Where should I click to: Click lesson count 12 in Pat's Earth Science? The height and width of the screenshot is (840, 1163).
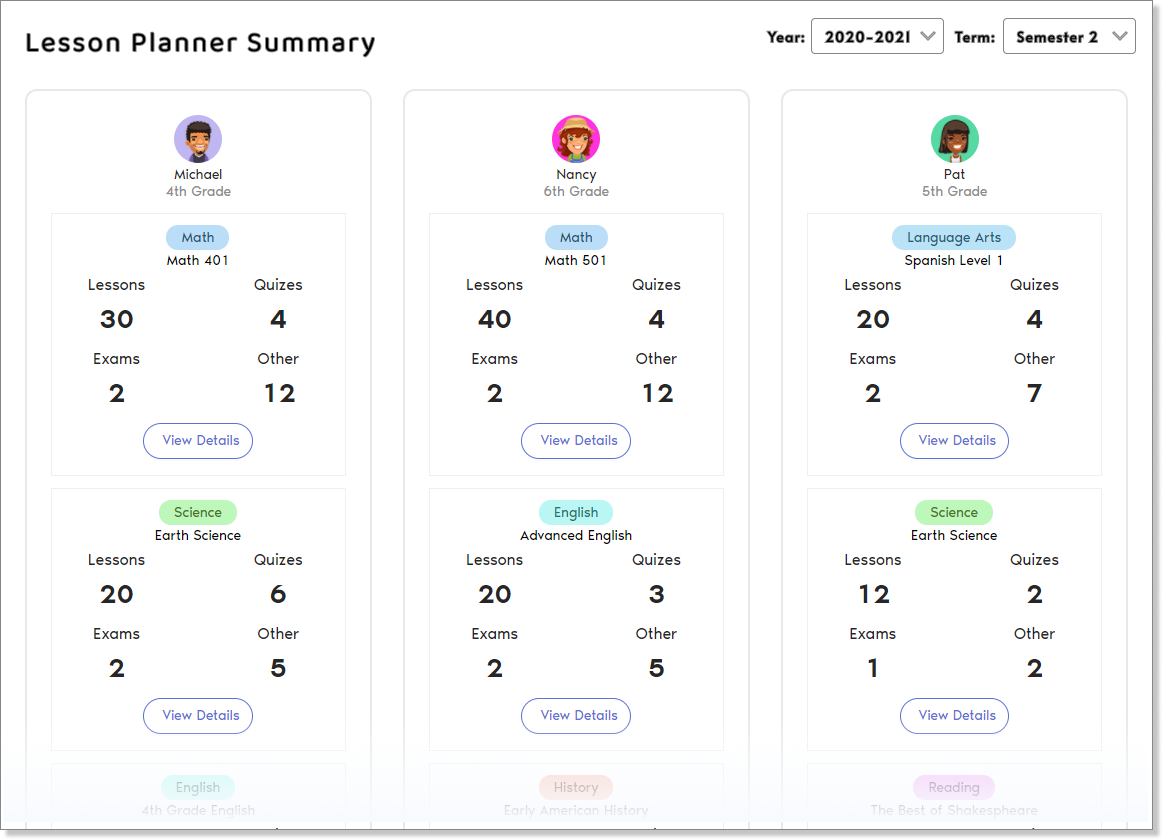coord(874,595)
